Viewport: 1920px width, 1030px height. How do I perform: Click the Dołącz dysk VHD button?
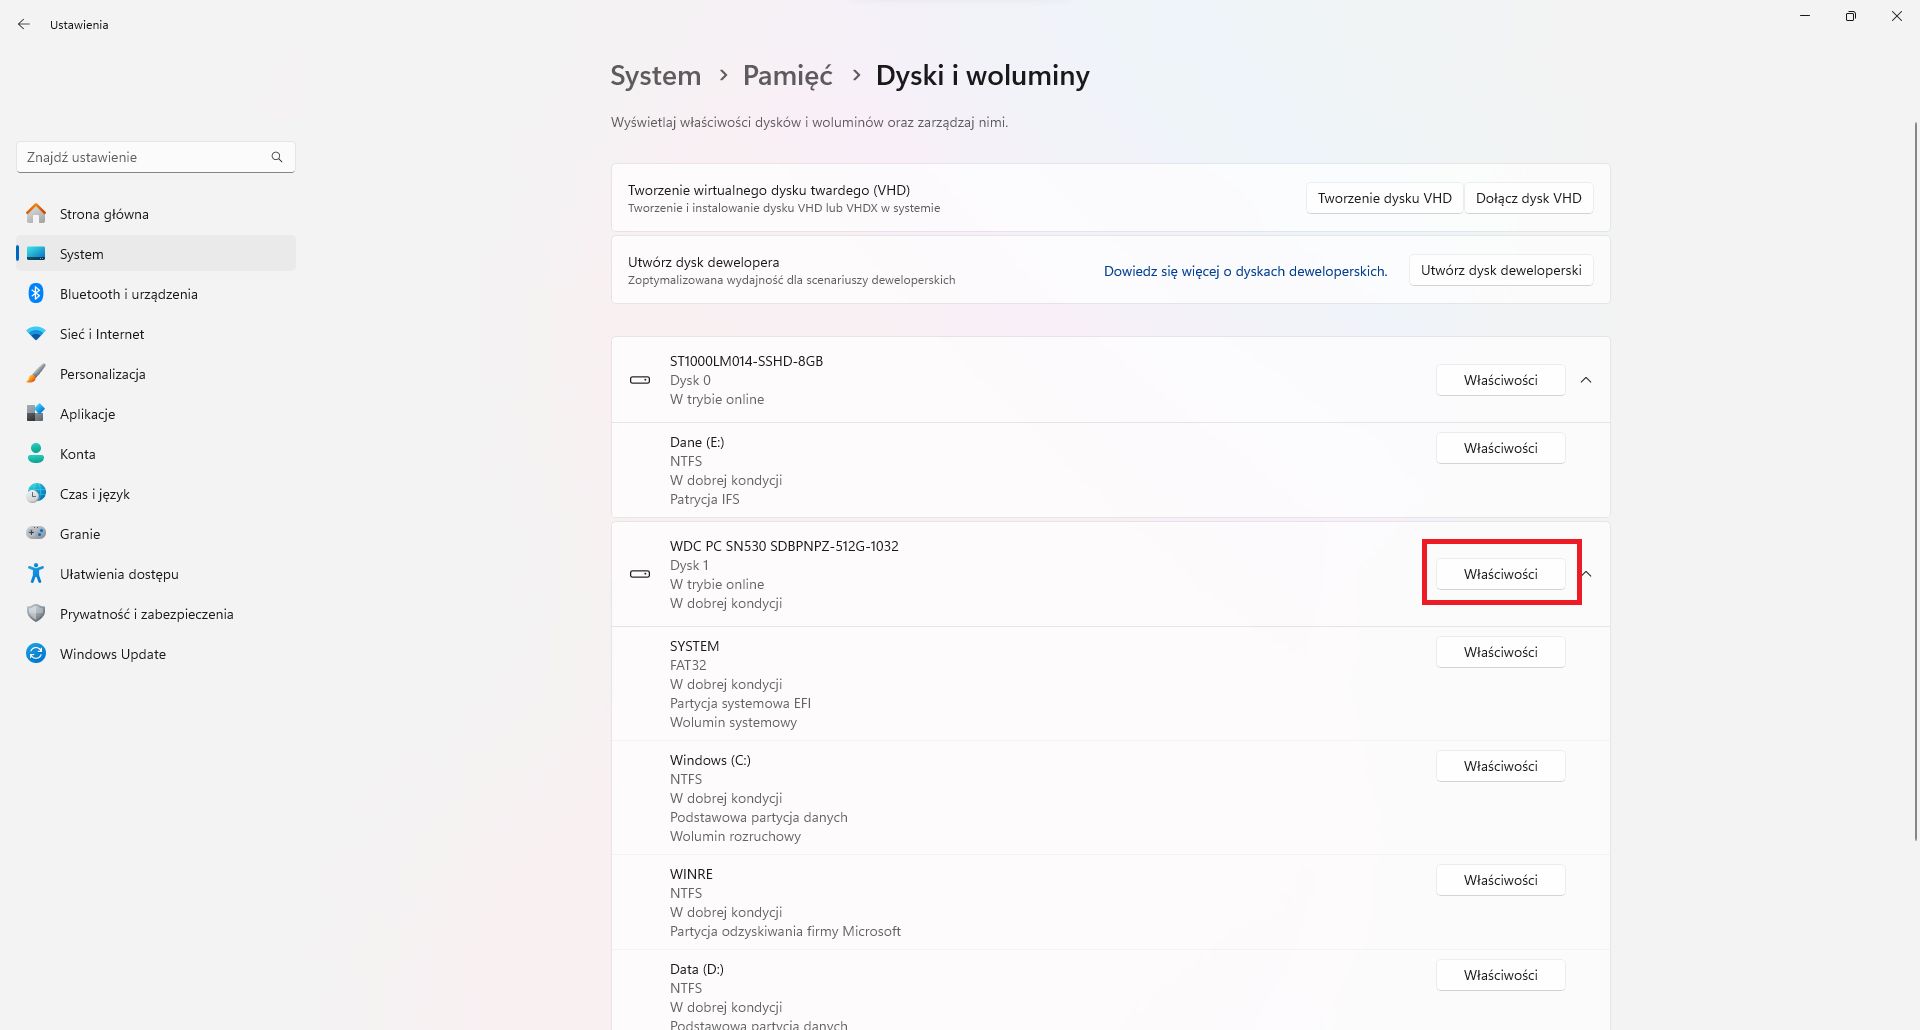(1529, 197)
